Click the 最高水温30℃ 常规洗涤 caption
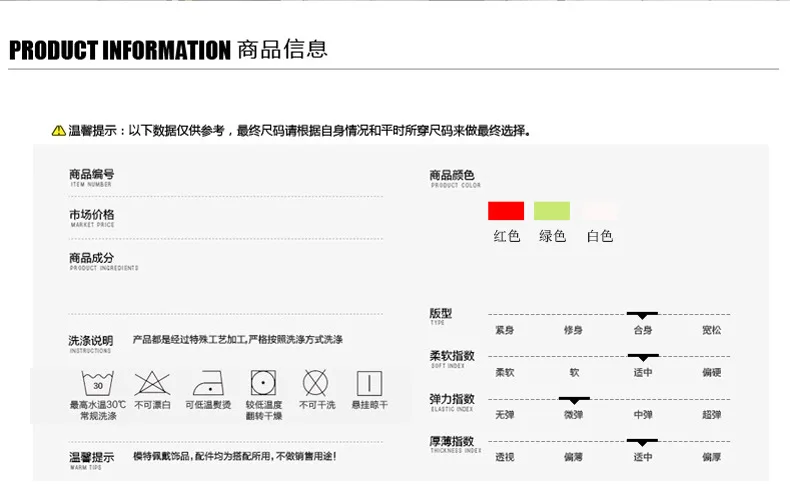The width and height of the screenshot is (790, 493). coord(98,410)
